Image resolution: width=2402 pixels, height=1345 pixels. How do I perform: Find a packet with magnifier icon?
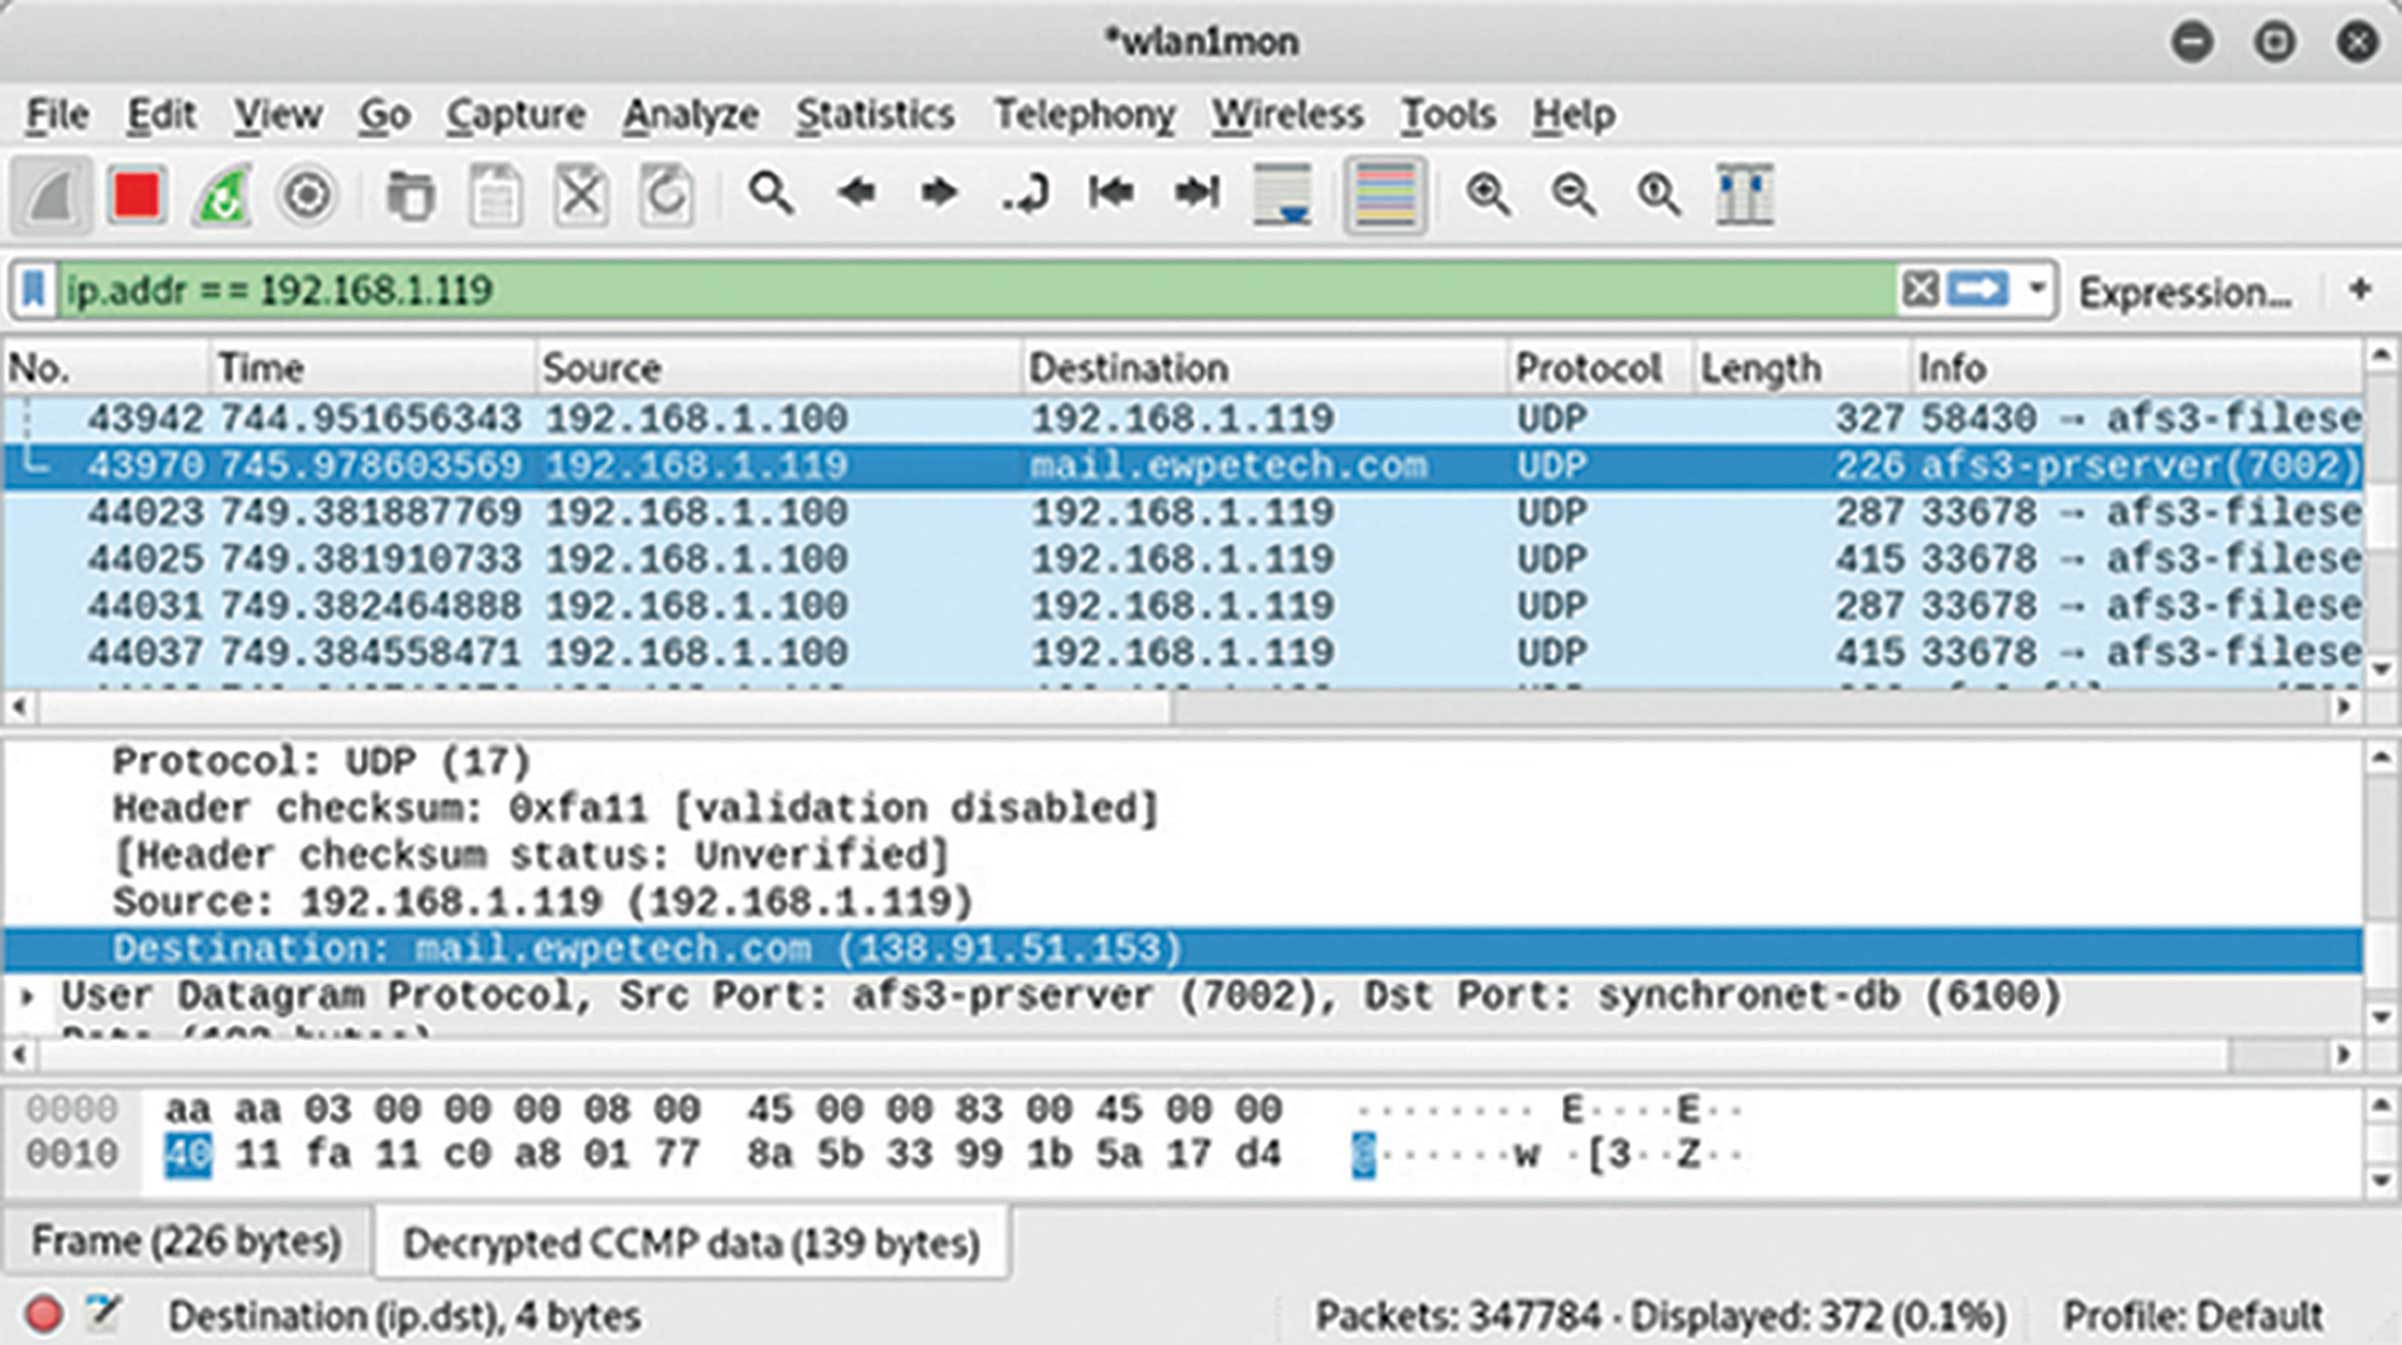(x=771, y=193)
